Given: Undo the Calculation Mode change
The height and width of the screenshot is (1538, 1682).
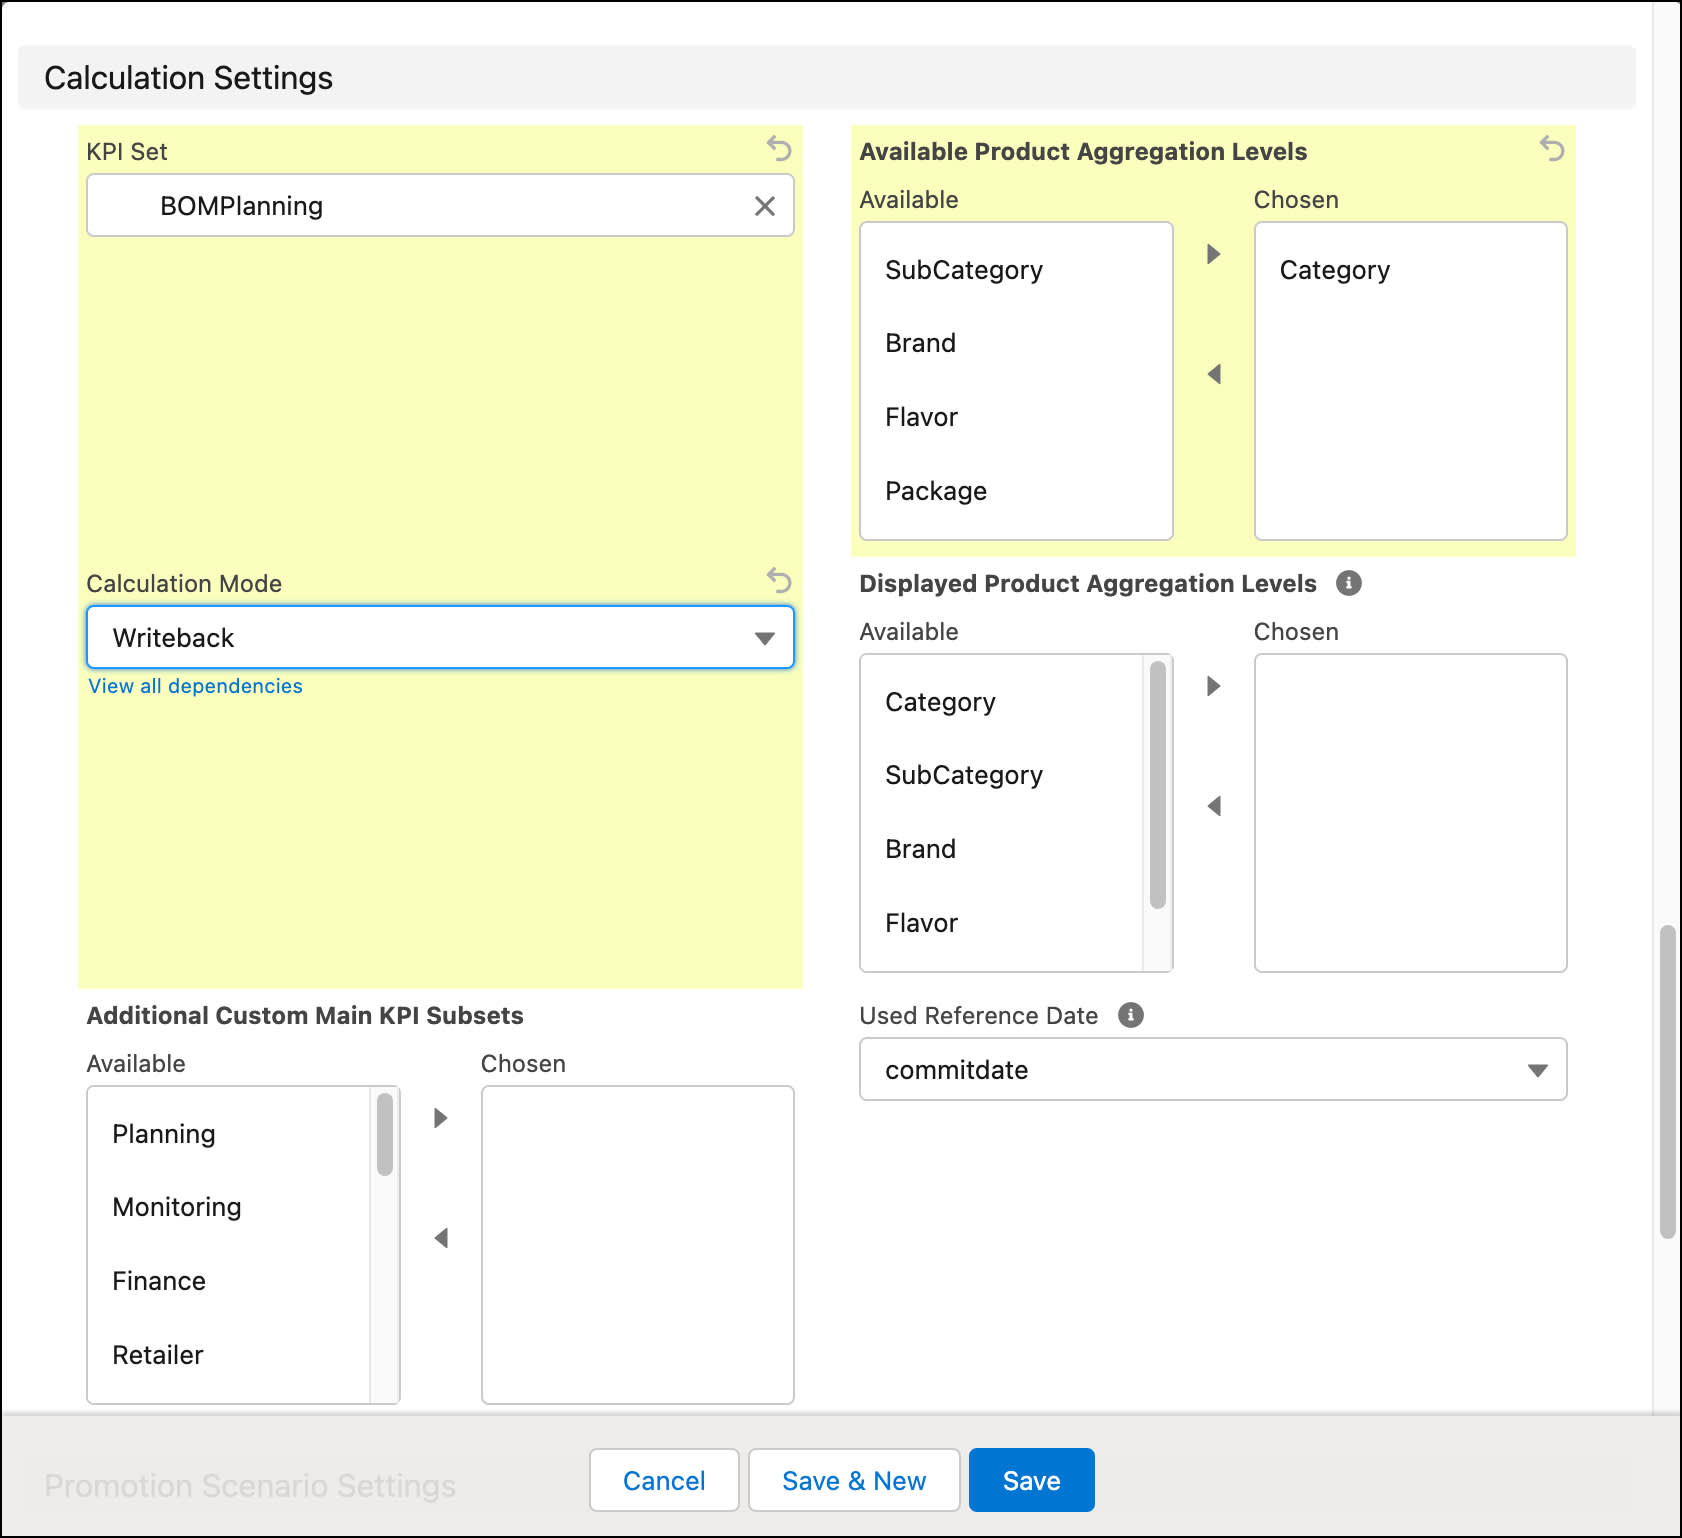Looking at the screenshot, I should (779, 581).
